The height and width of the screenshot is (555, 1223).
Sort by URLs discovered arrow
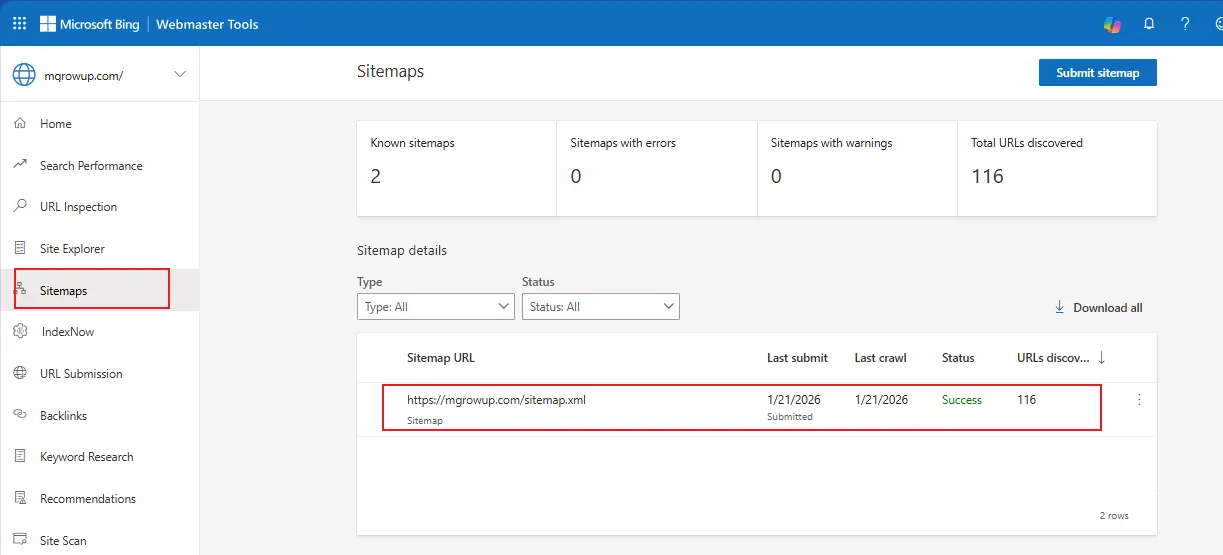pyautogui.click(x=1101, y=358)
